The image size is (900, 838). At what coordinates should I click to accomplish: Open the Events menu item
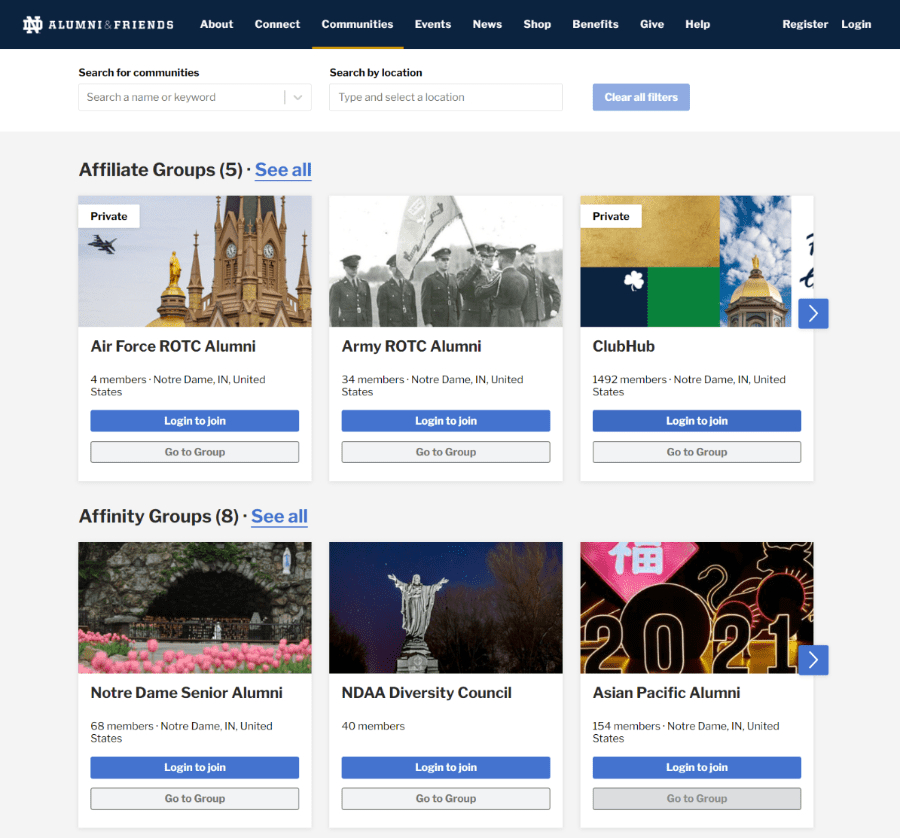pos(433,24)
